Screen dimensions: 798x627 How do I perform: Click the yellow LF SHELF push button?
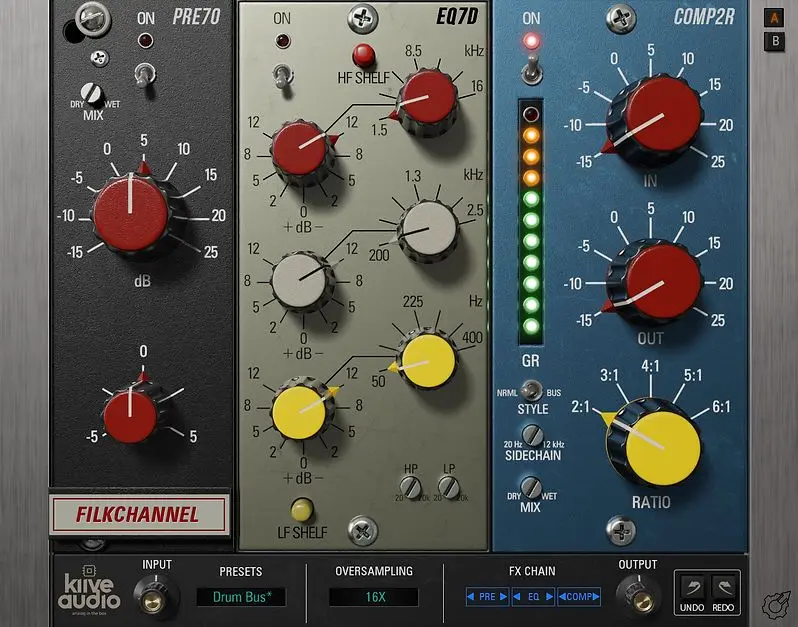tap(302, 510)
